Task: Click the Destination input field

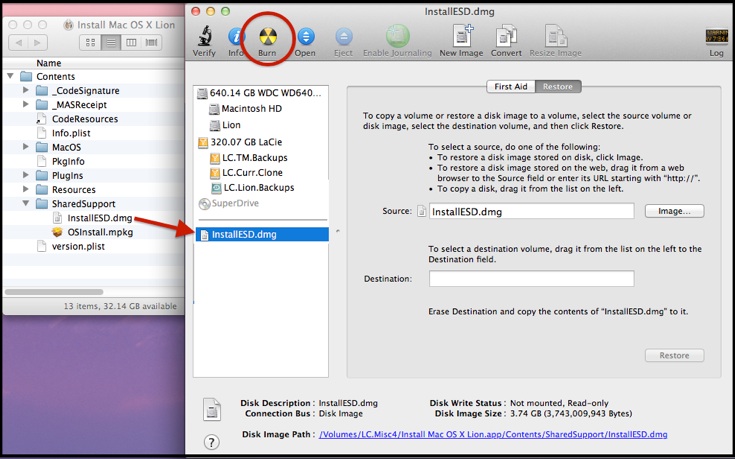Action: click(x=532, y=278)
